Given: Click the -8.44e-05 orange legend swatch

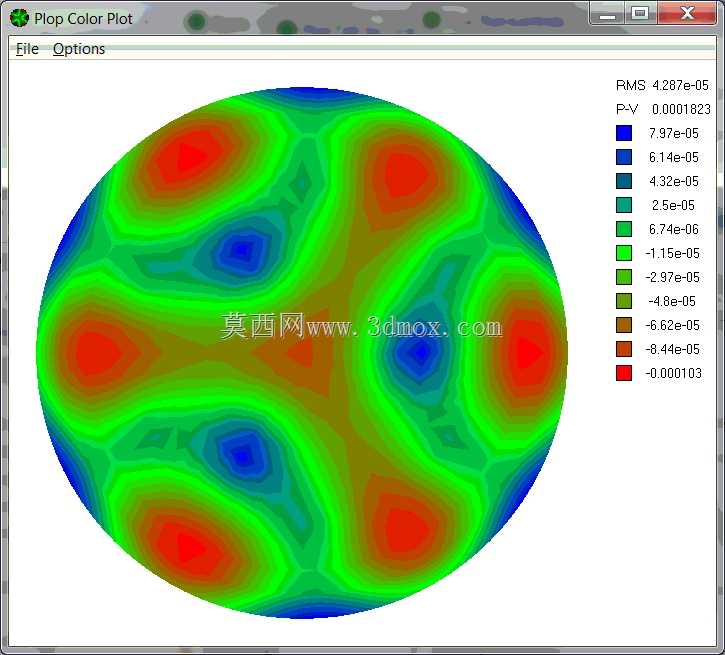Looking at the screenshot, I should click(x=624, y=349).
